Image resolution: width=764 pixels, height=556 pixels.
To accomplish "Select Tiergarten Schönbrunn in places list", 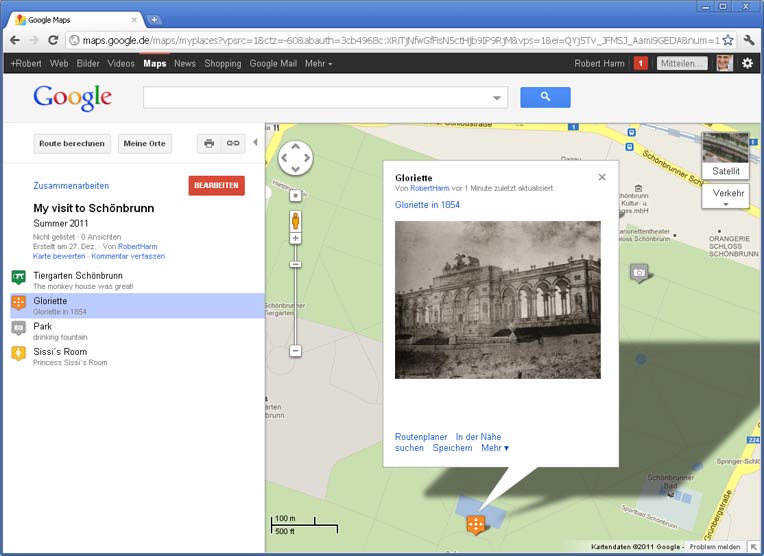I will pos(78,276).
